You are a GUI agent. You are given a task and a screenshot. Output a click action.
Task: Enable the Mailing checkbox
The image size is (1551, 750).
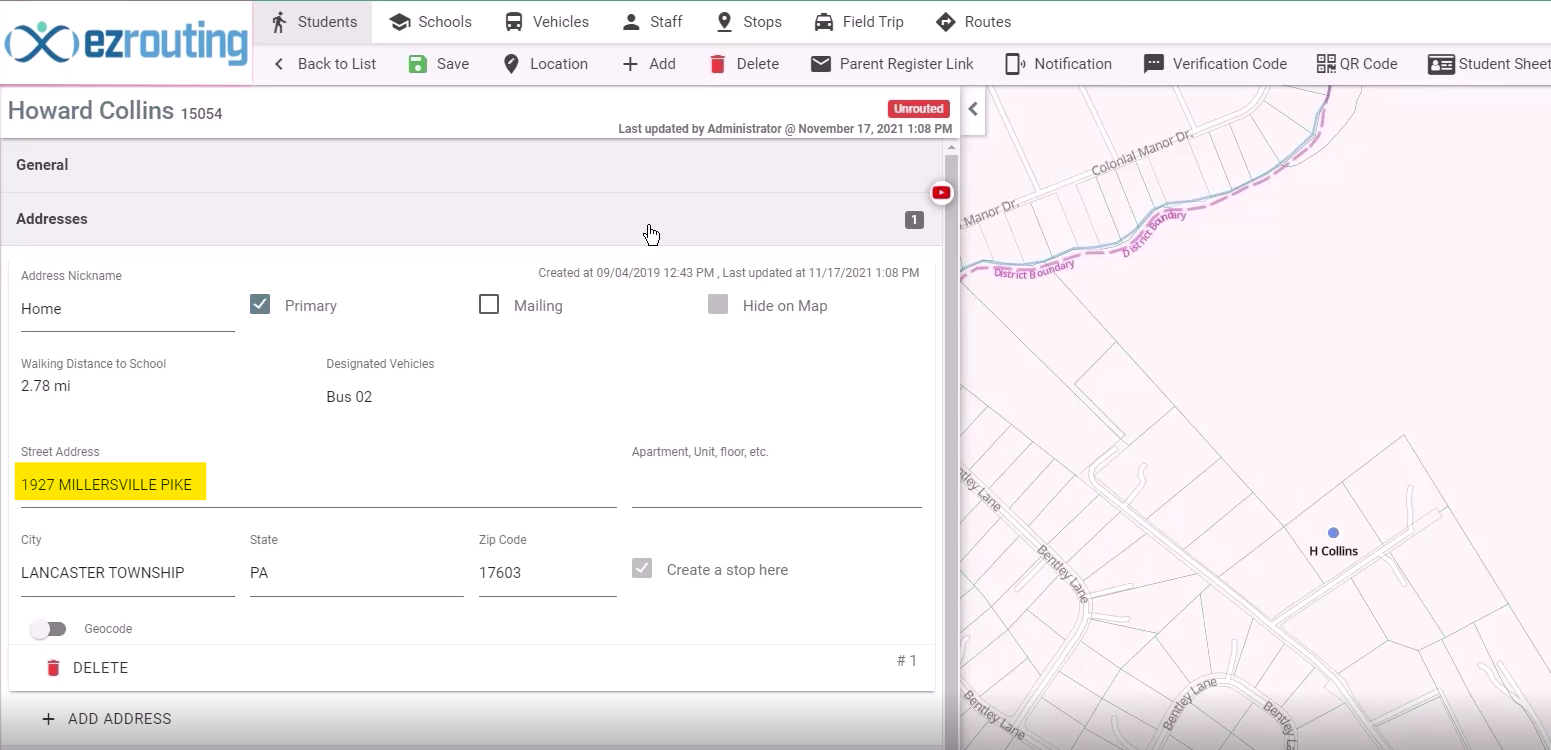click(489, 304)
